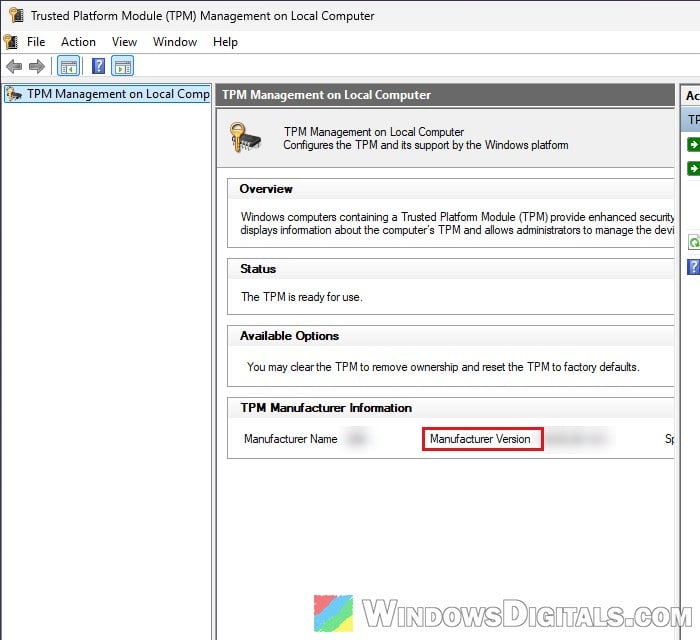The image size is (700, 640).
Task: Open the Help menu
Action: 225,42
